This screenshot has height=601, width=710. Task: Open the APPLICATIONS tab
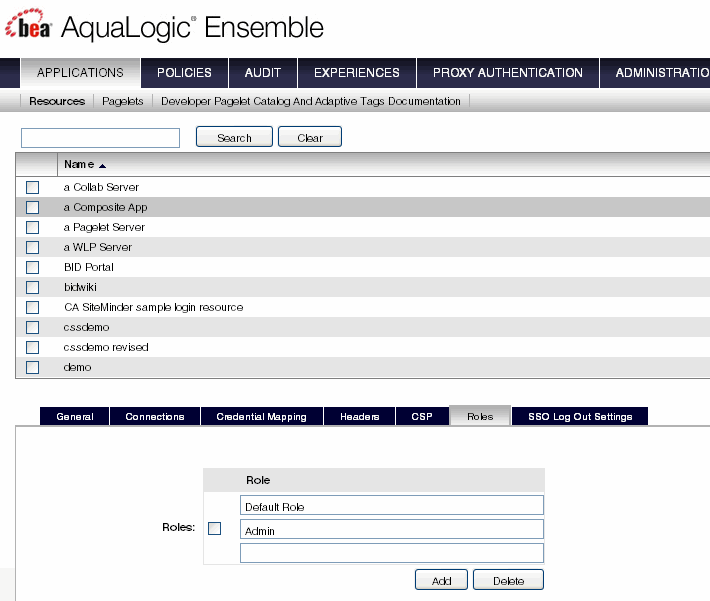[x=80, y=72]
